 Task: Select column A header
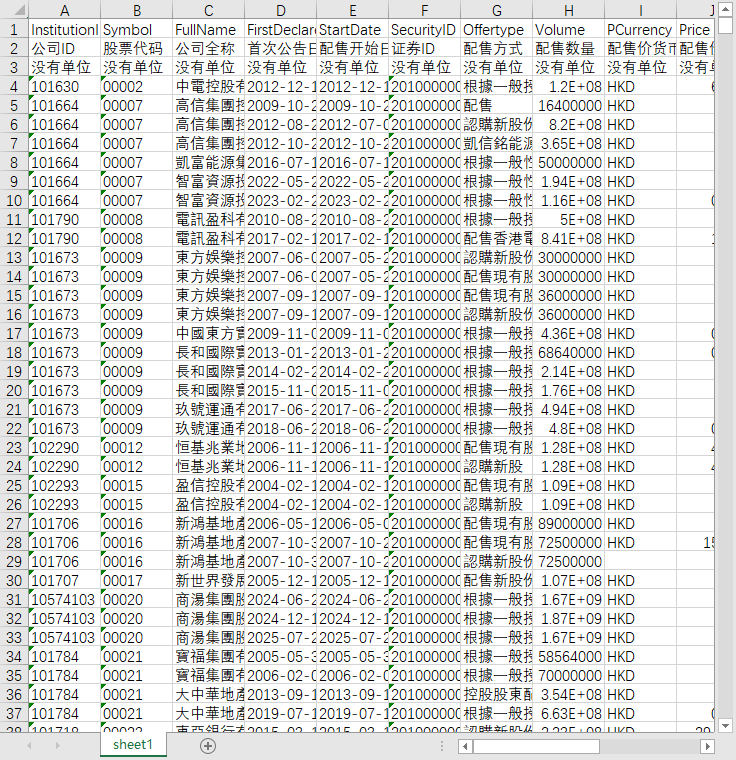pos(64,10)
